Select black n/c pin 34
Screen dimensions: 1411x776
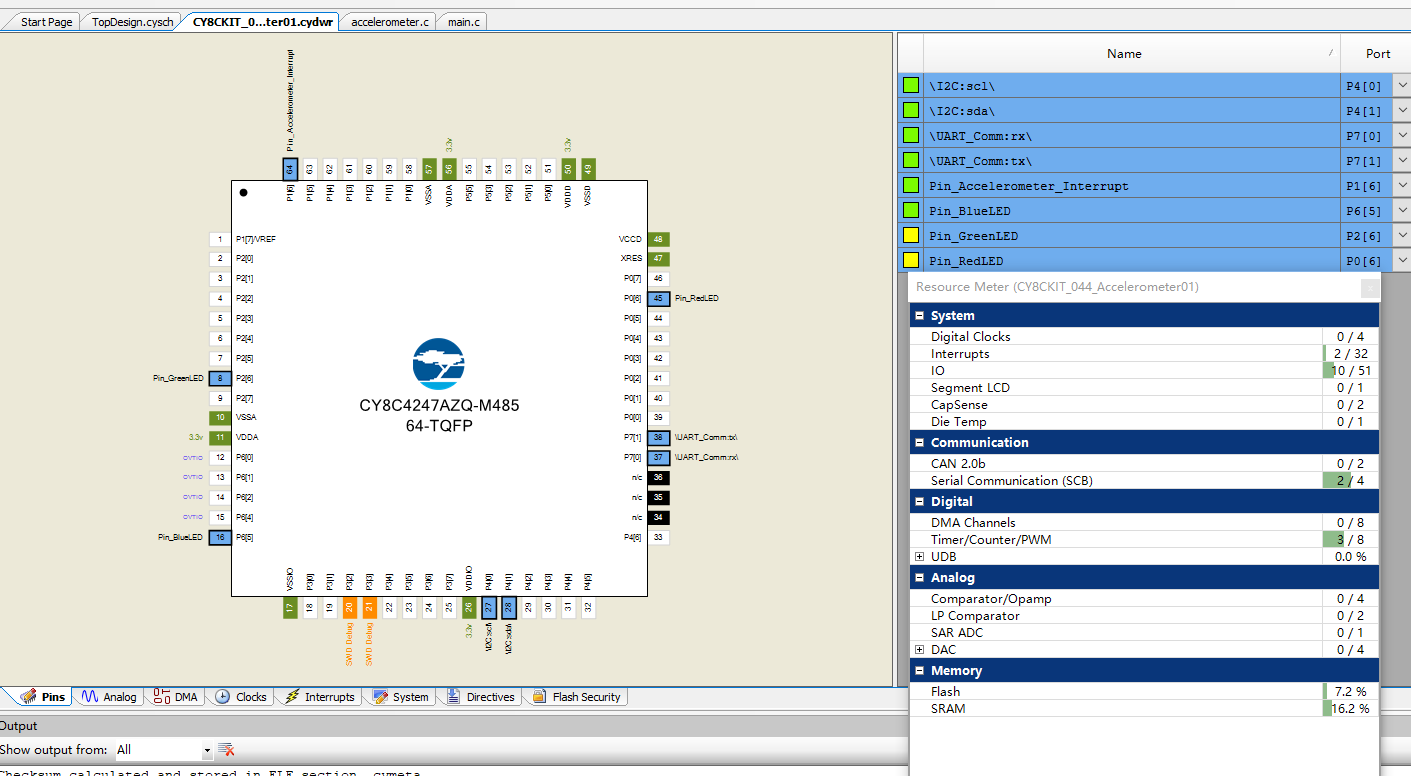coord(658,517)
